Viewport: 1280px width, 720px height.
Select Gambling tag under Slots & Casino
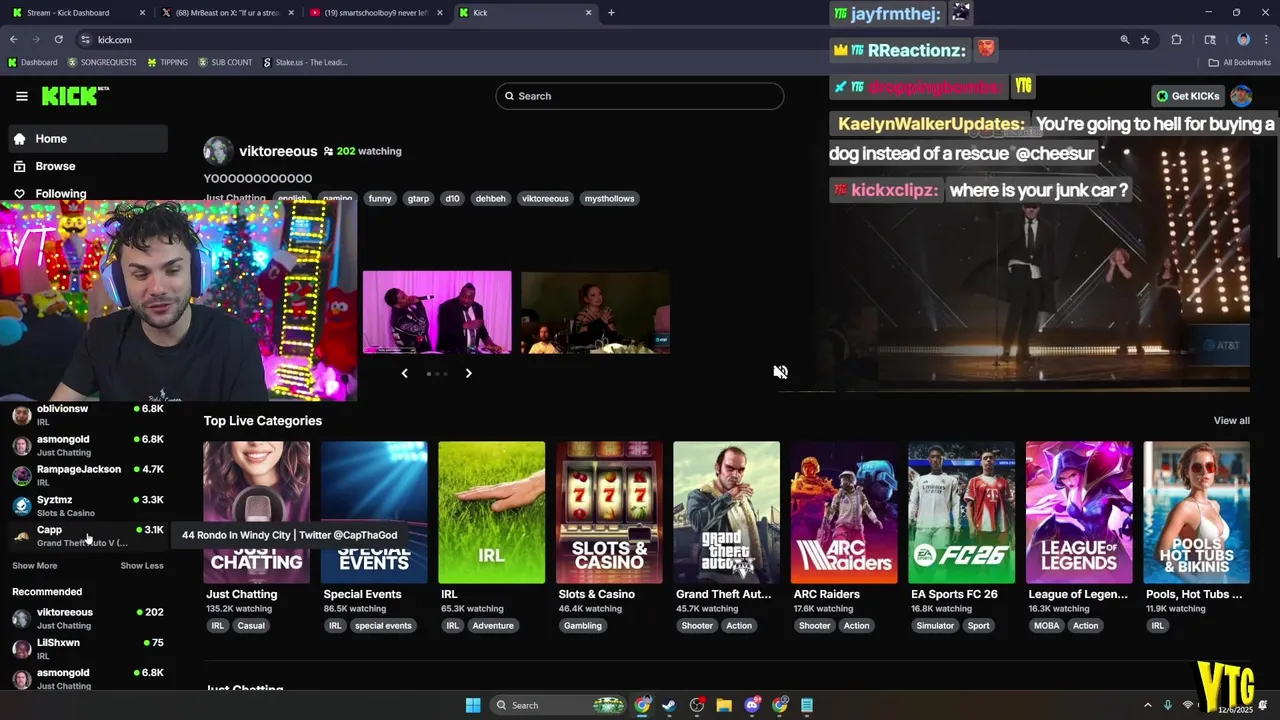tap(582, 626)
